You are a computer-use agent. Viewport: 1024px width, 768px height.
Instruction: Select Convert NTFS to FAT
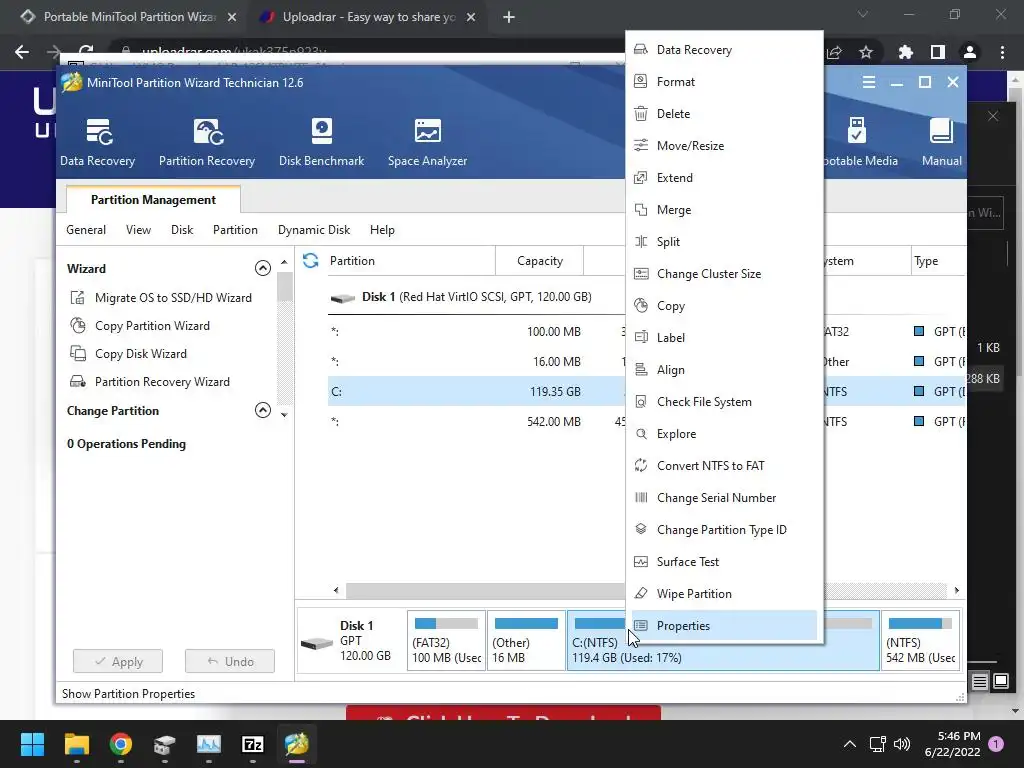pyautogui.click(x=724, y=466)
